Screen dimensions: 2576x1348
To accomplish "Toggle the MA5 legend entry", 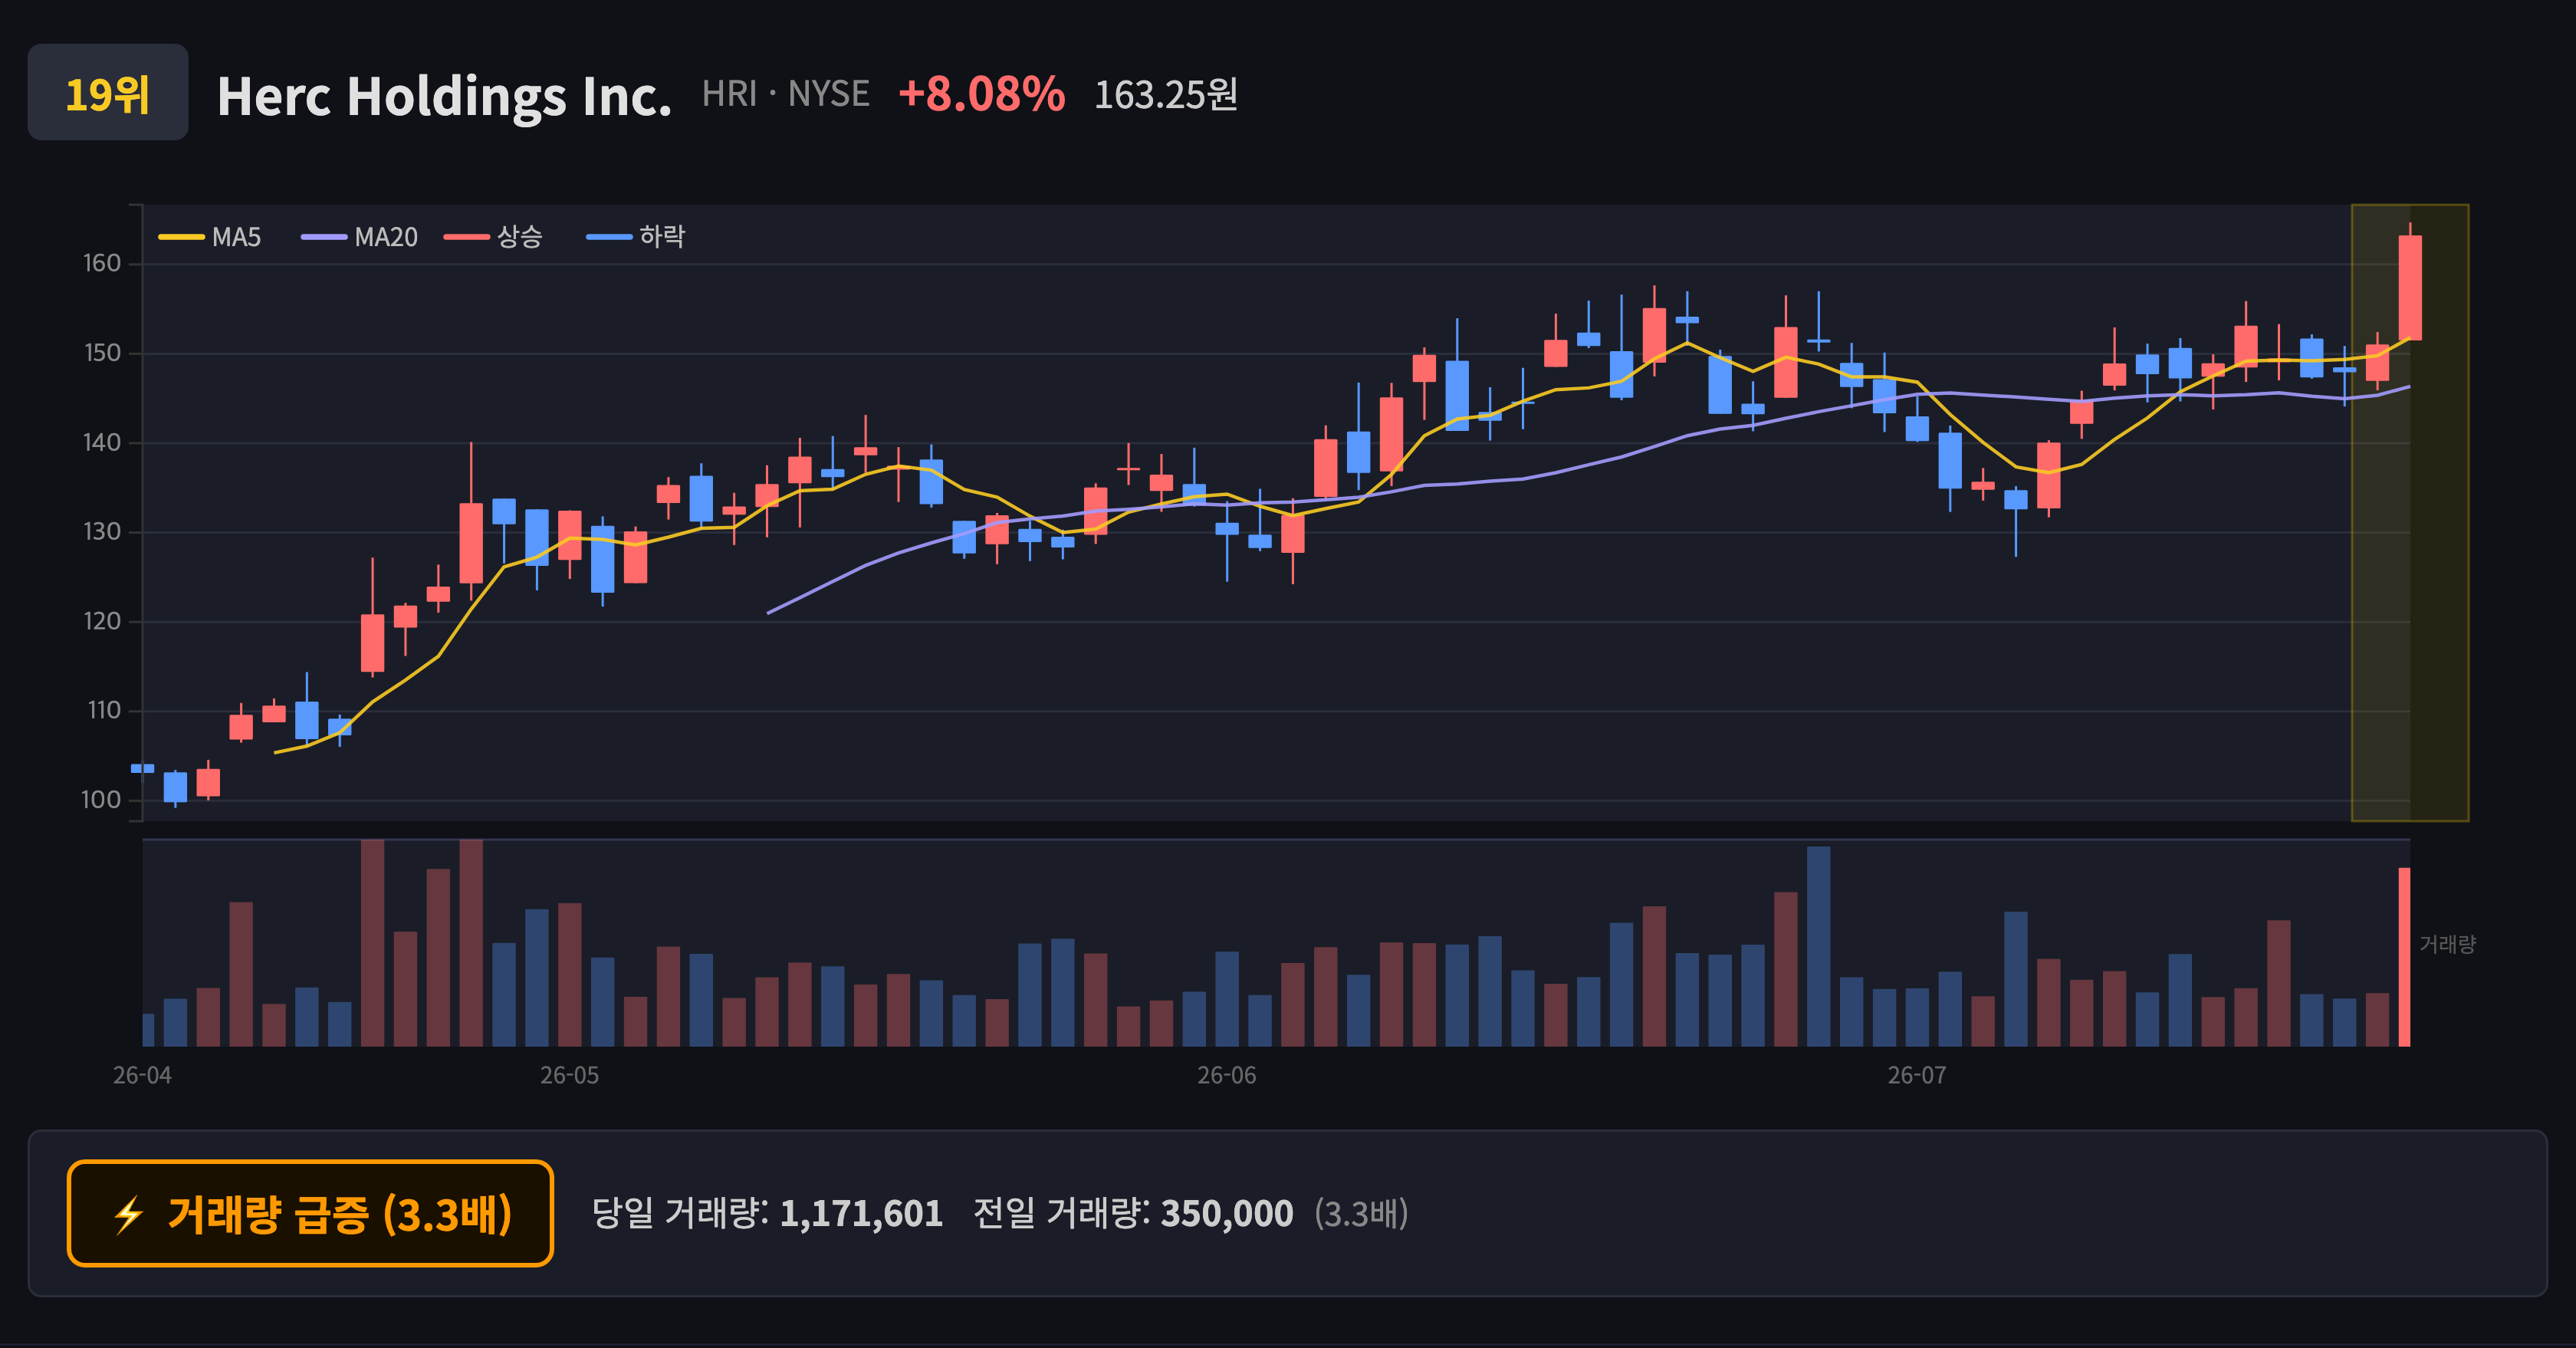I will click(x=210, y=237).
